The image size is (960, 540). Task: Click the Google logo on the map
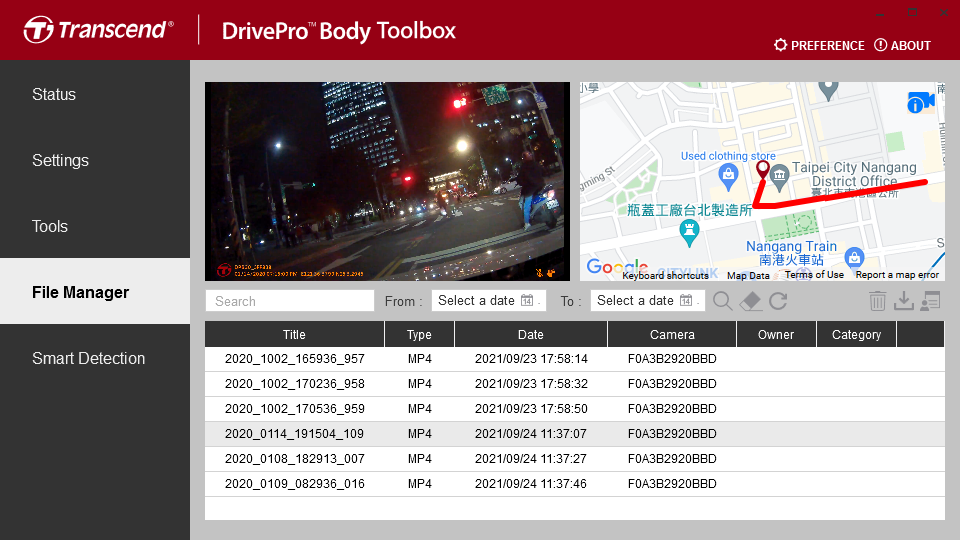[617, 267]
